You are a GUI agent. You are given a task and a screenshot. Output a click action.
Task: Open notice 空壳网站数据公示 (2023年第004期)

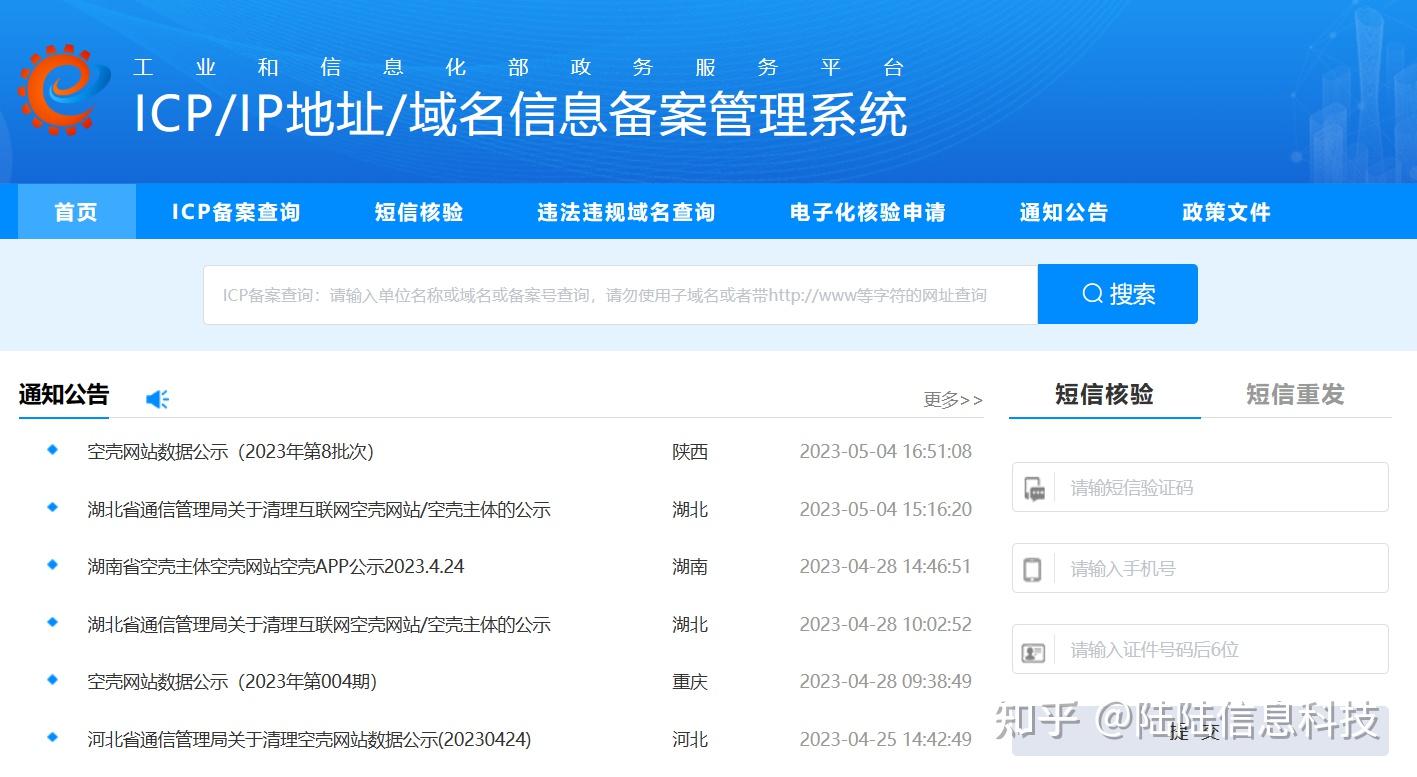pyautogui.click(x=232, y=682)
